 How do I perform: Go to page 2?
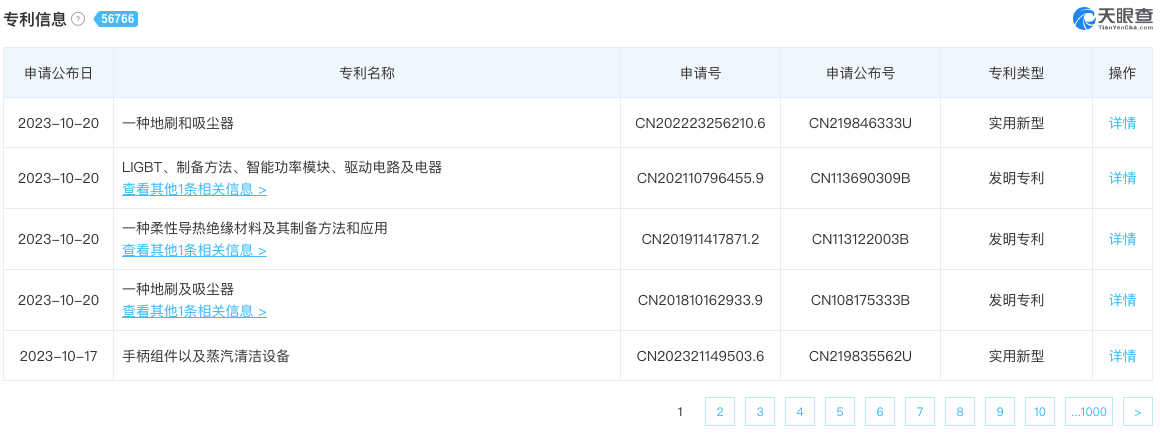coord(720,411)
